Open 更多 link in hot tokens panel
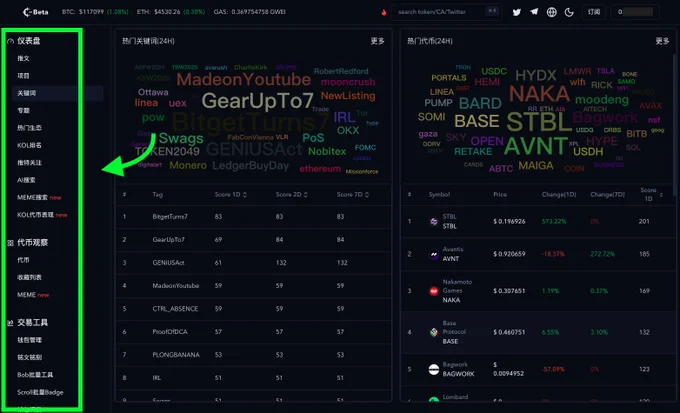Viewport: 680px width, 413px height. pyautogui.click(x=662, y=41)
